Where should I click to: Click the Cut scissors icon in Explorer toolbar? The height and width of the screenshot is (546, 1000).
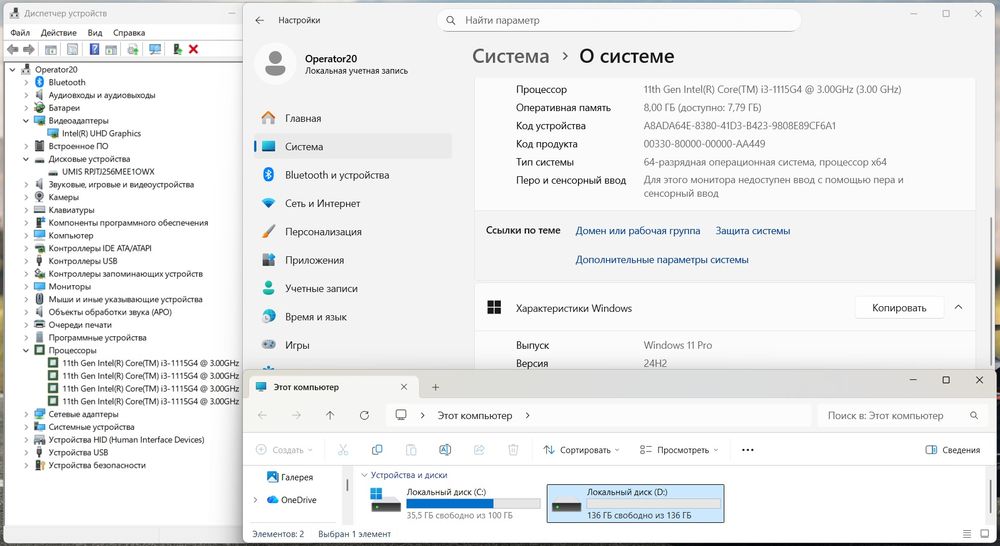(343, 450)
